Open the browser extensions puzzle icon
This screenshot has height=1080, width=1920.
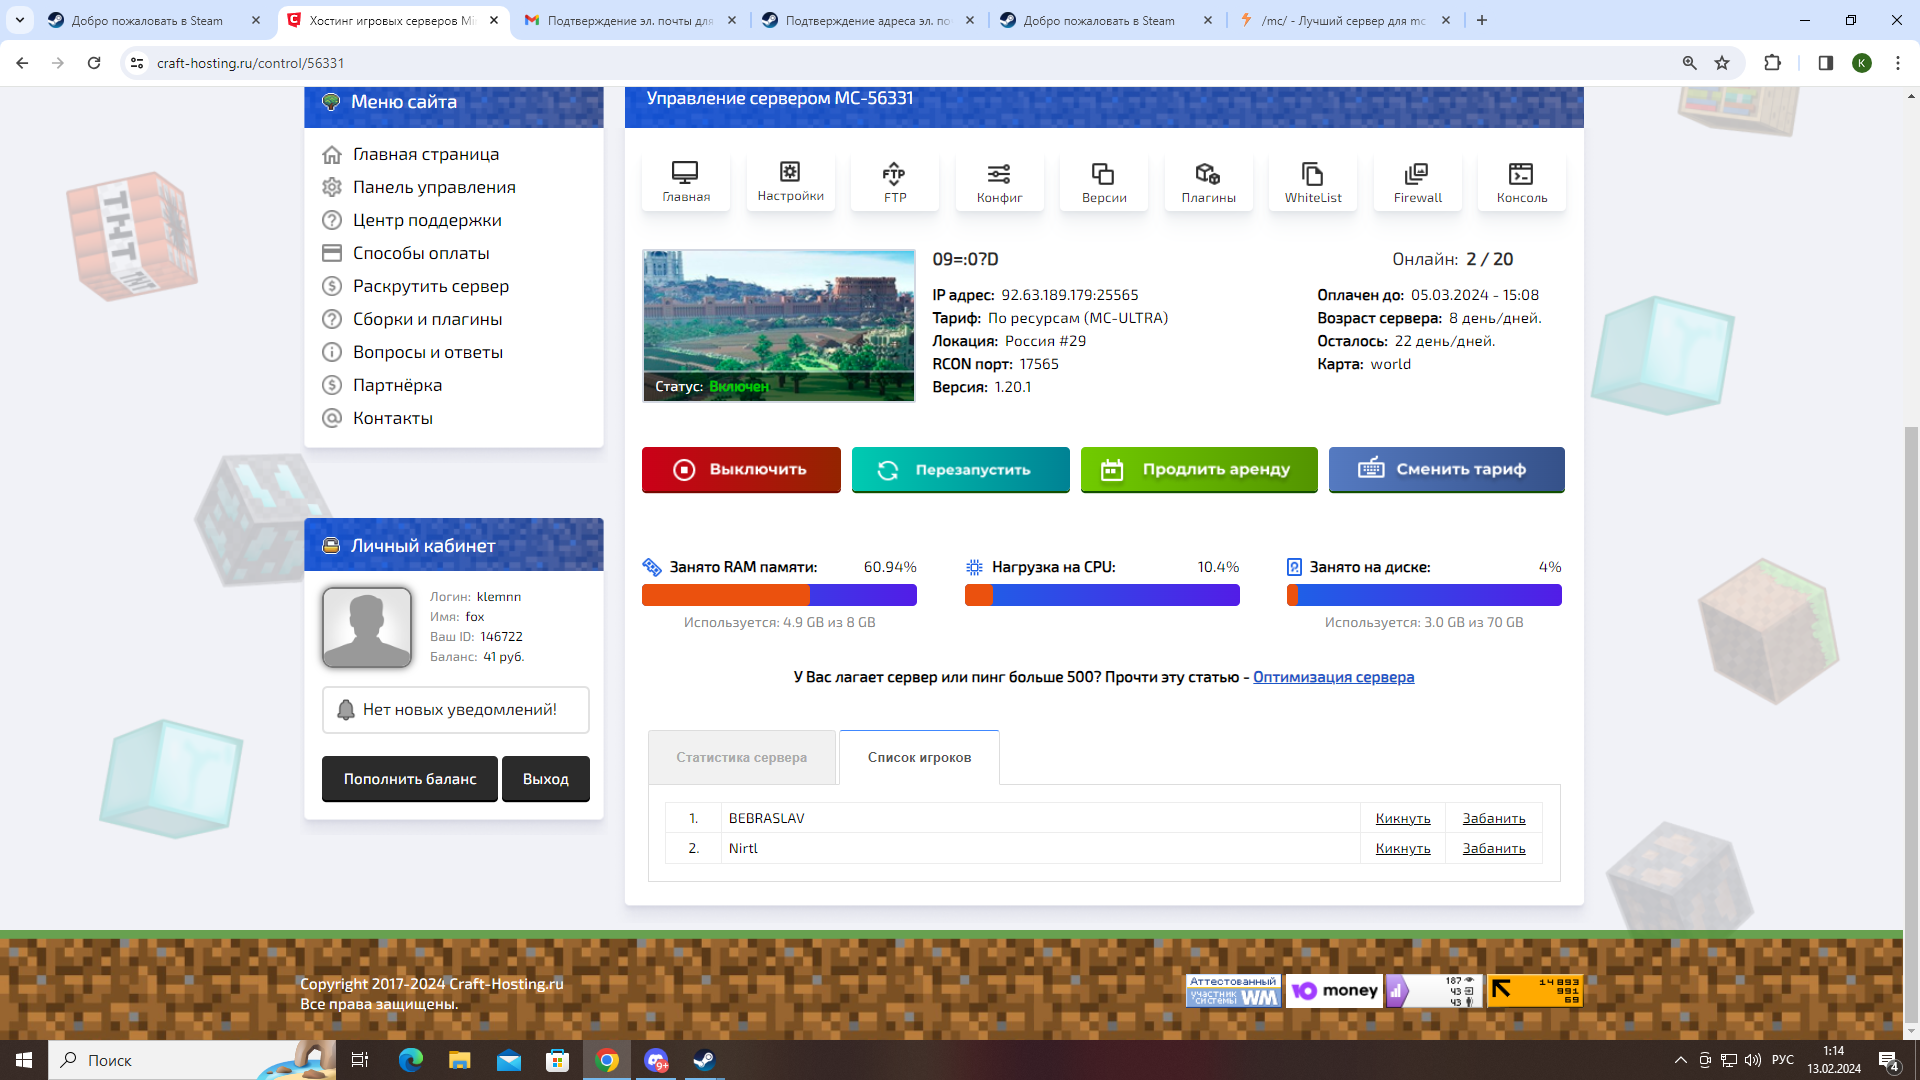1772,63
